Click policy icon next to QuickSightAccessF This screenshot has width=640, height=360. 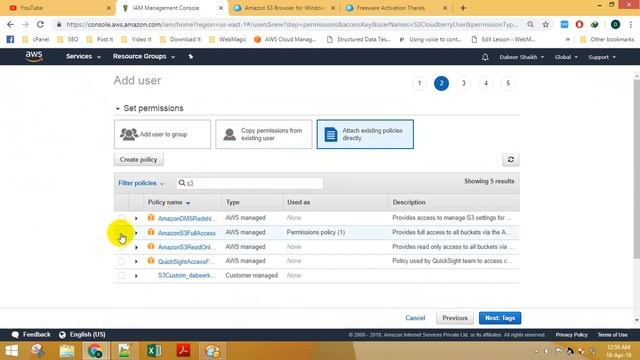pyautogui.click(x=151, y=260)
